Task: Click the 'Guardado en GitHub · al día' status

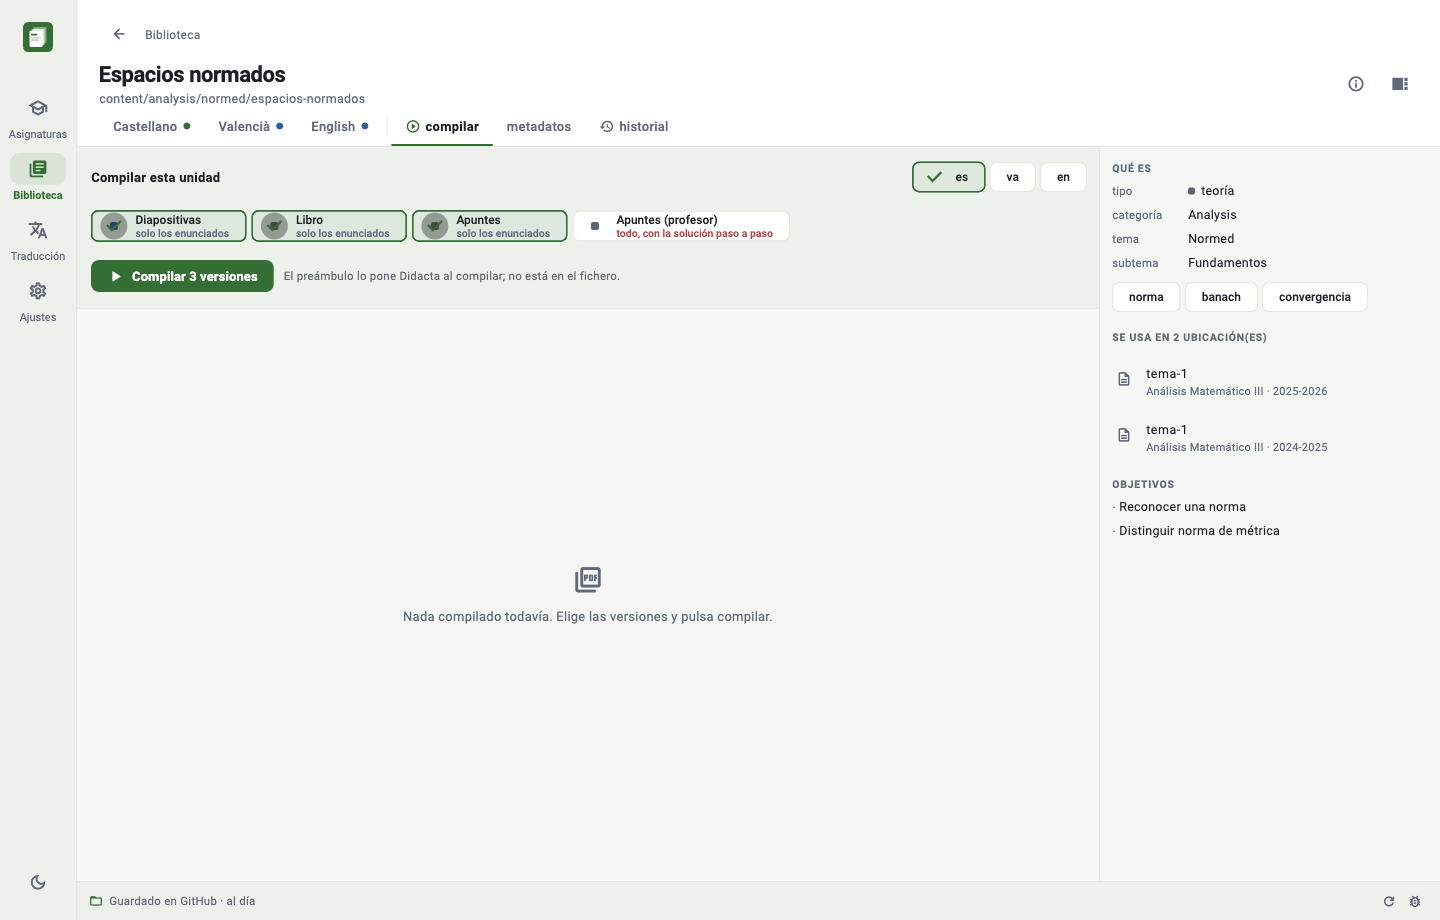Action: pyautogui.click(x=182, y=901)
